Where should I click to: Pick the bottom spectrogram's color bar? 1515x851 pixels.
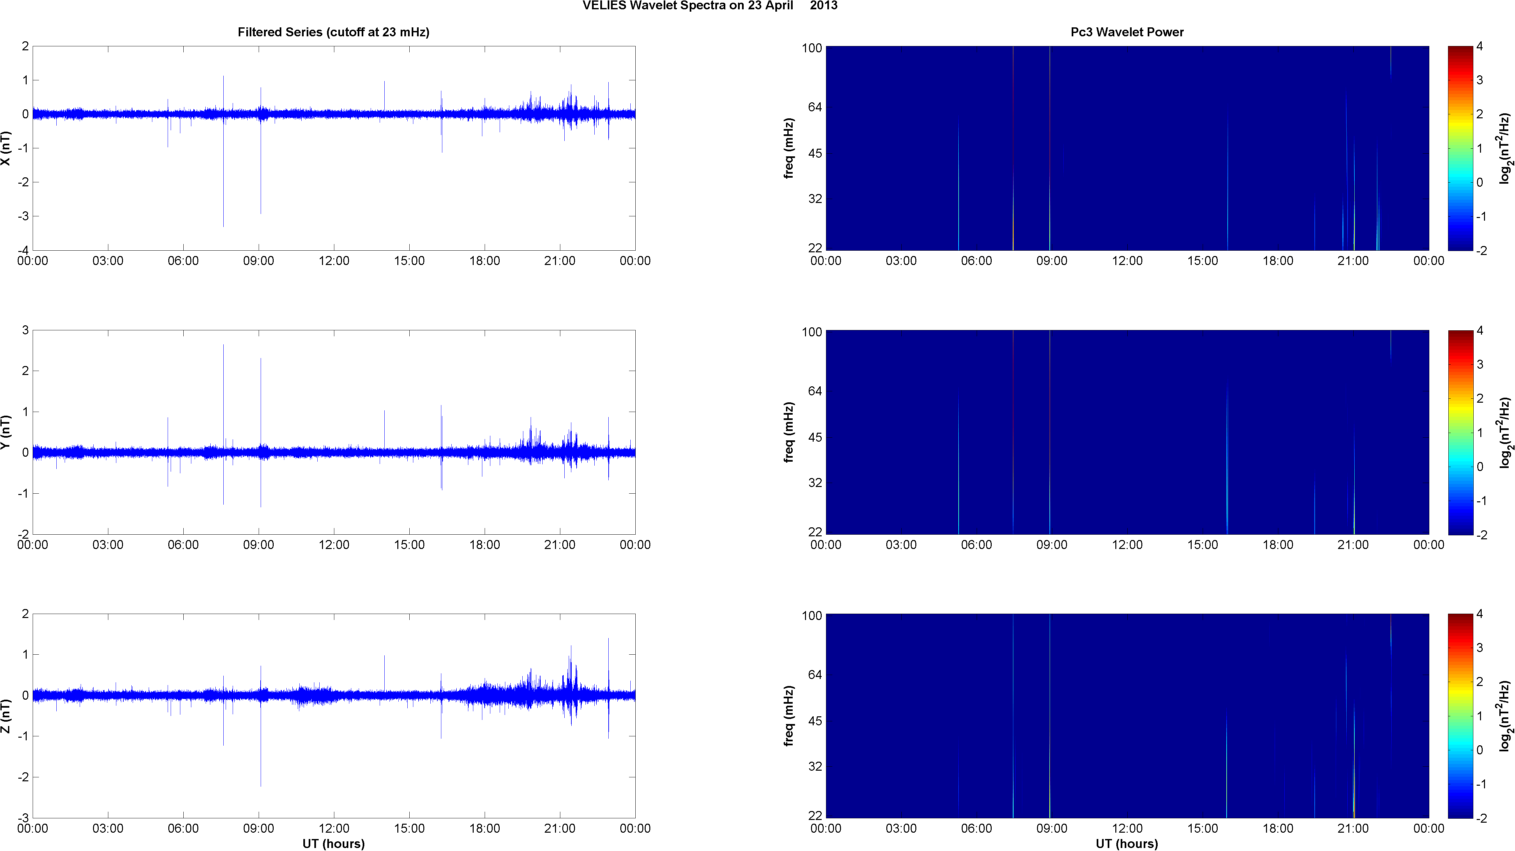1460,716
